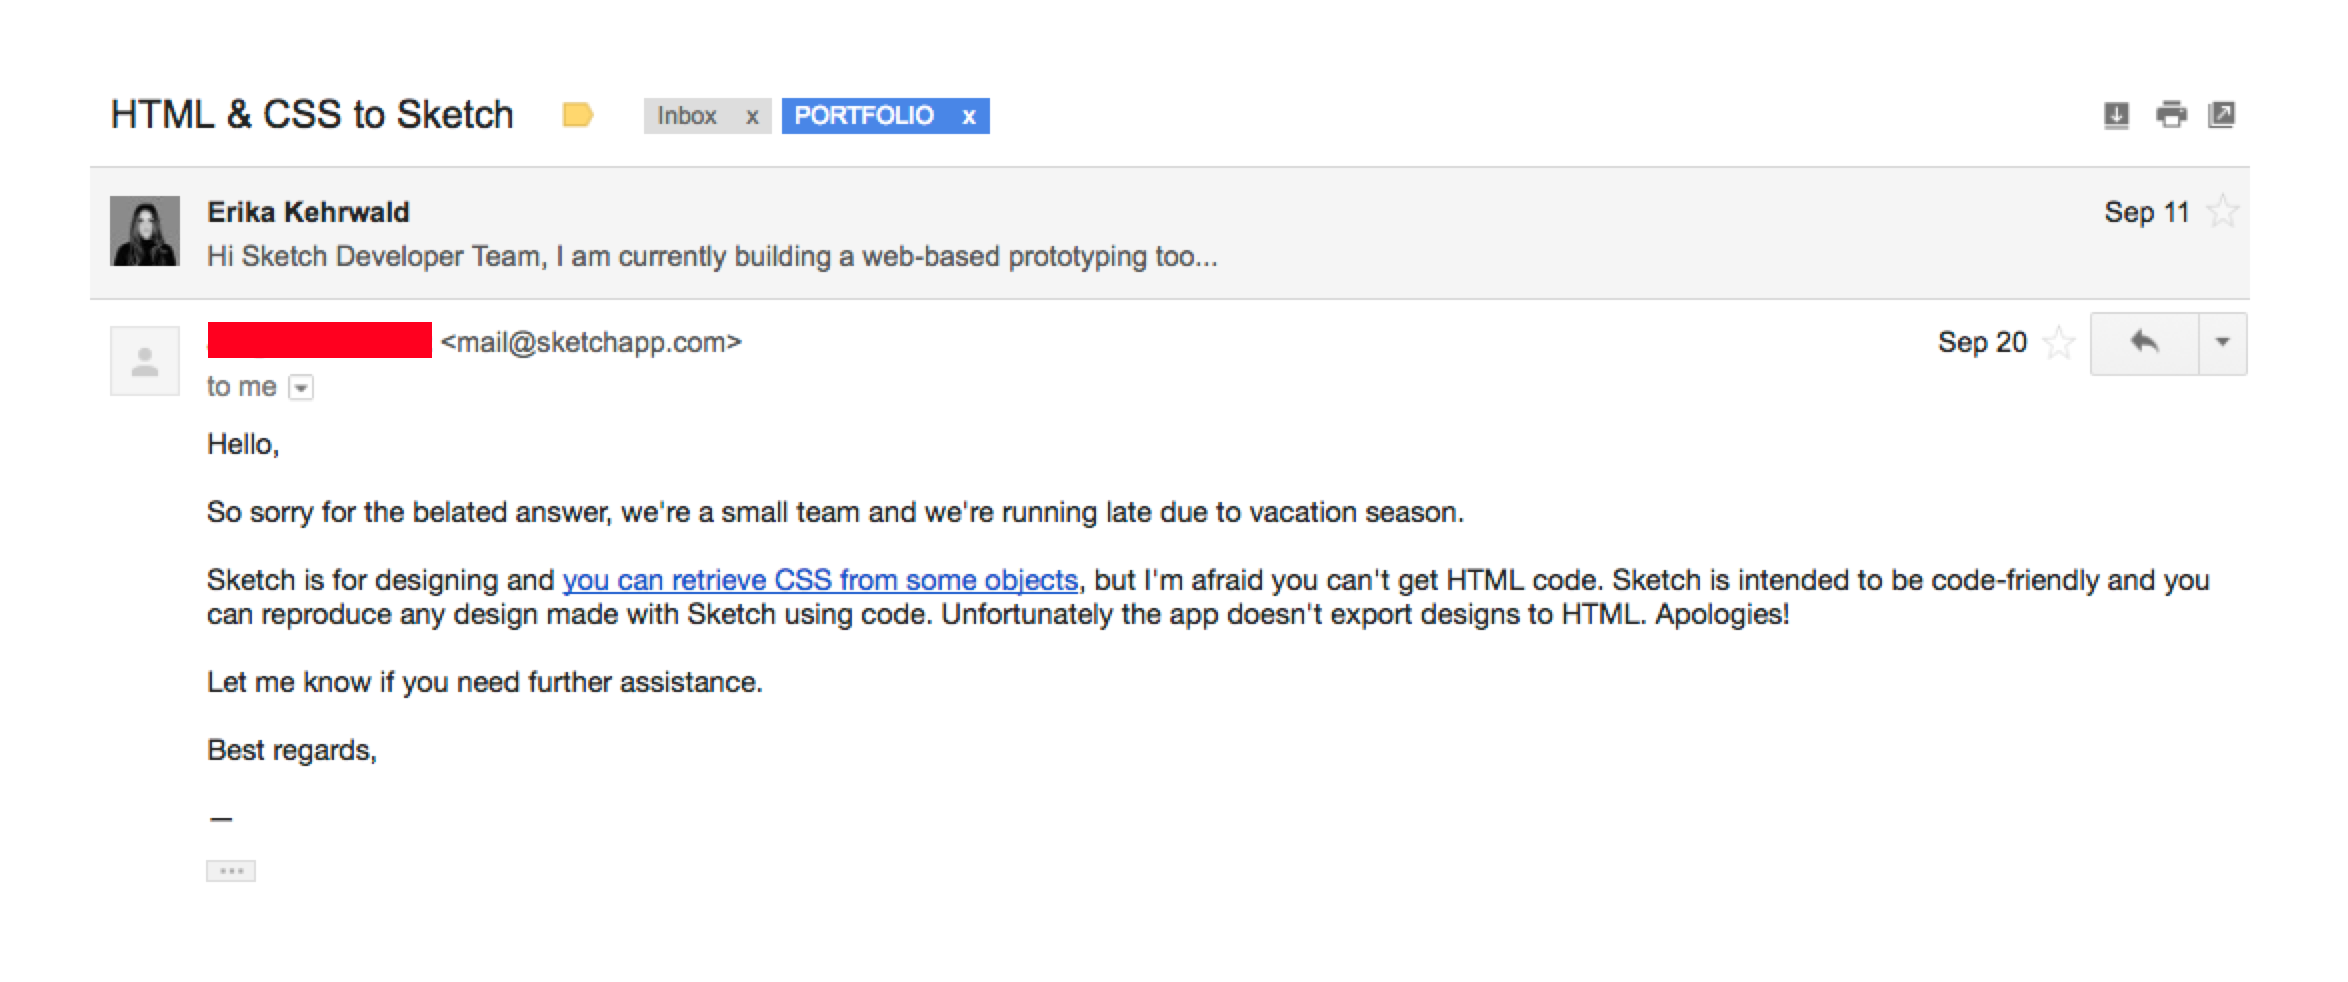This screenshot has width=2348, height=982.
Task: Open conversation in new window icon
Action: tap(2221, 115)
